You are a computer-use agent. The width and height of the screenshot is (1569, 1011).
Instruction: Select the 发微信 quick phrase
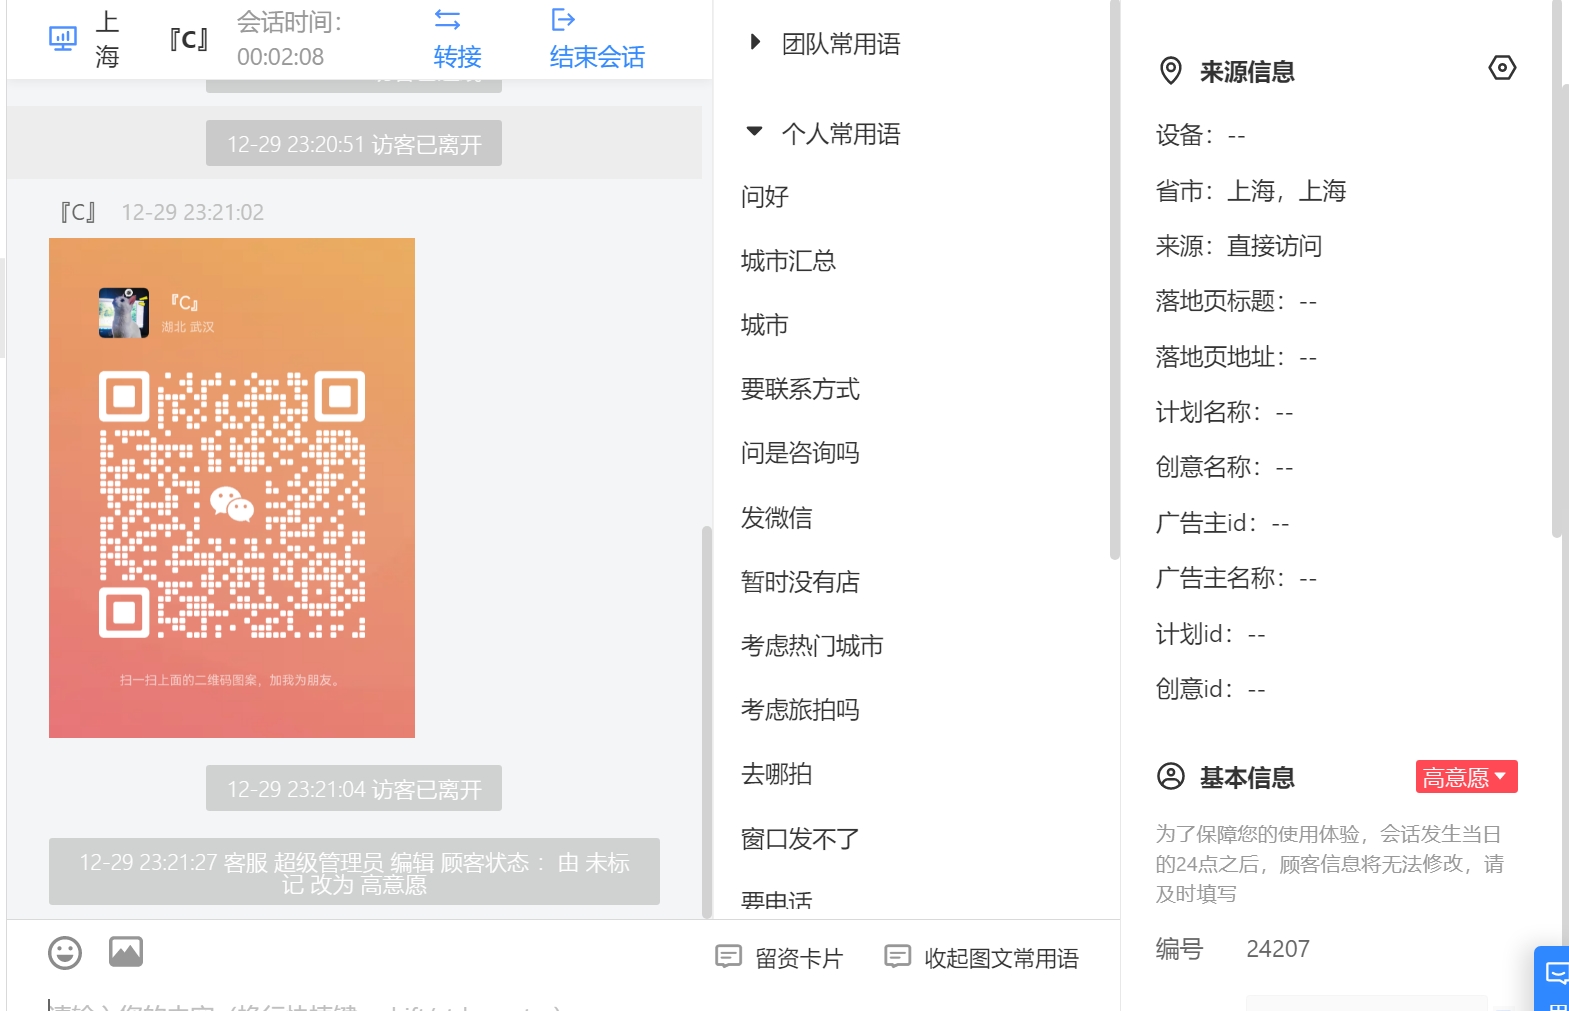(x=777, y=518)
